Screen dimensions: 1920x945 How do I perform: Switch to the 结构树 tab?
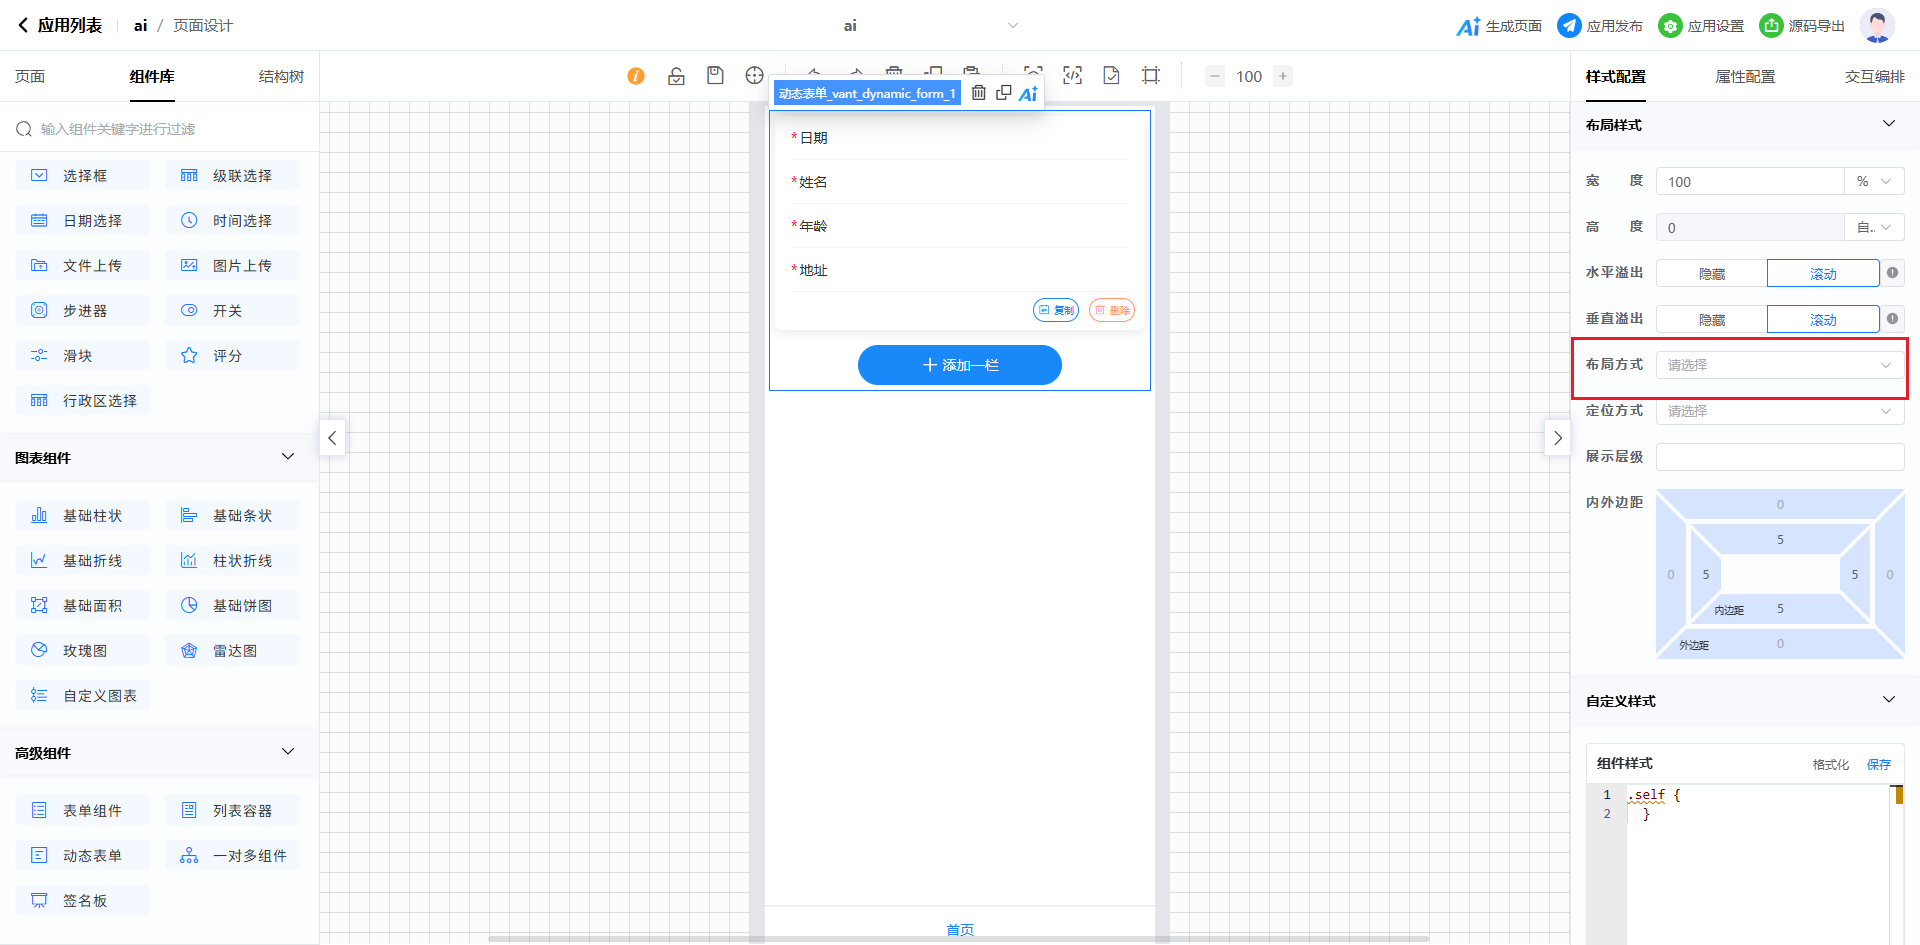click(281, 77)
